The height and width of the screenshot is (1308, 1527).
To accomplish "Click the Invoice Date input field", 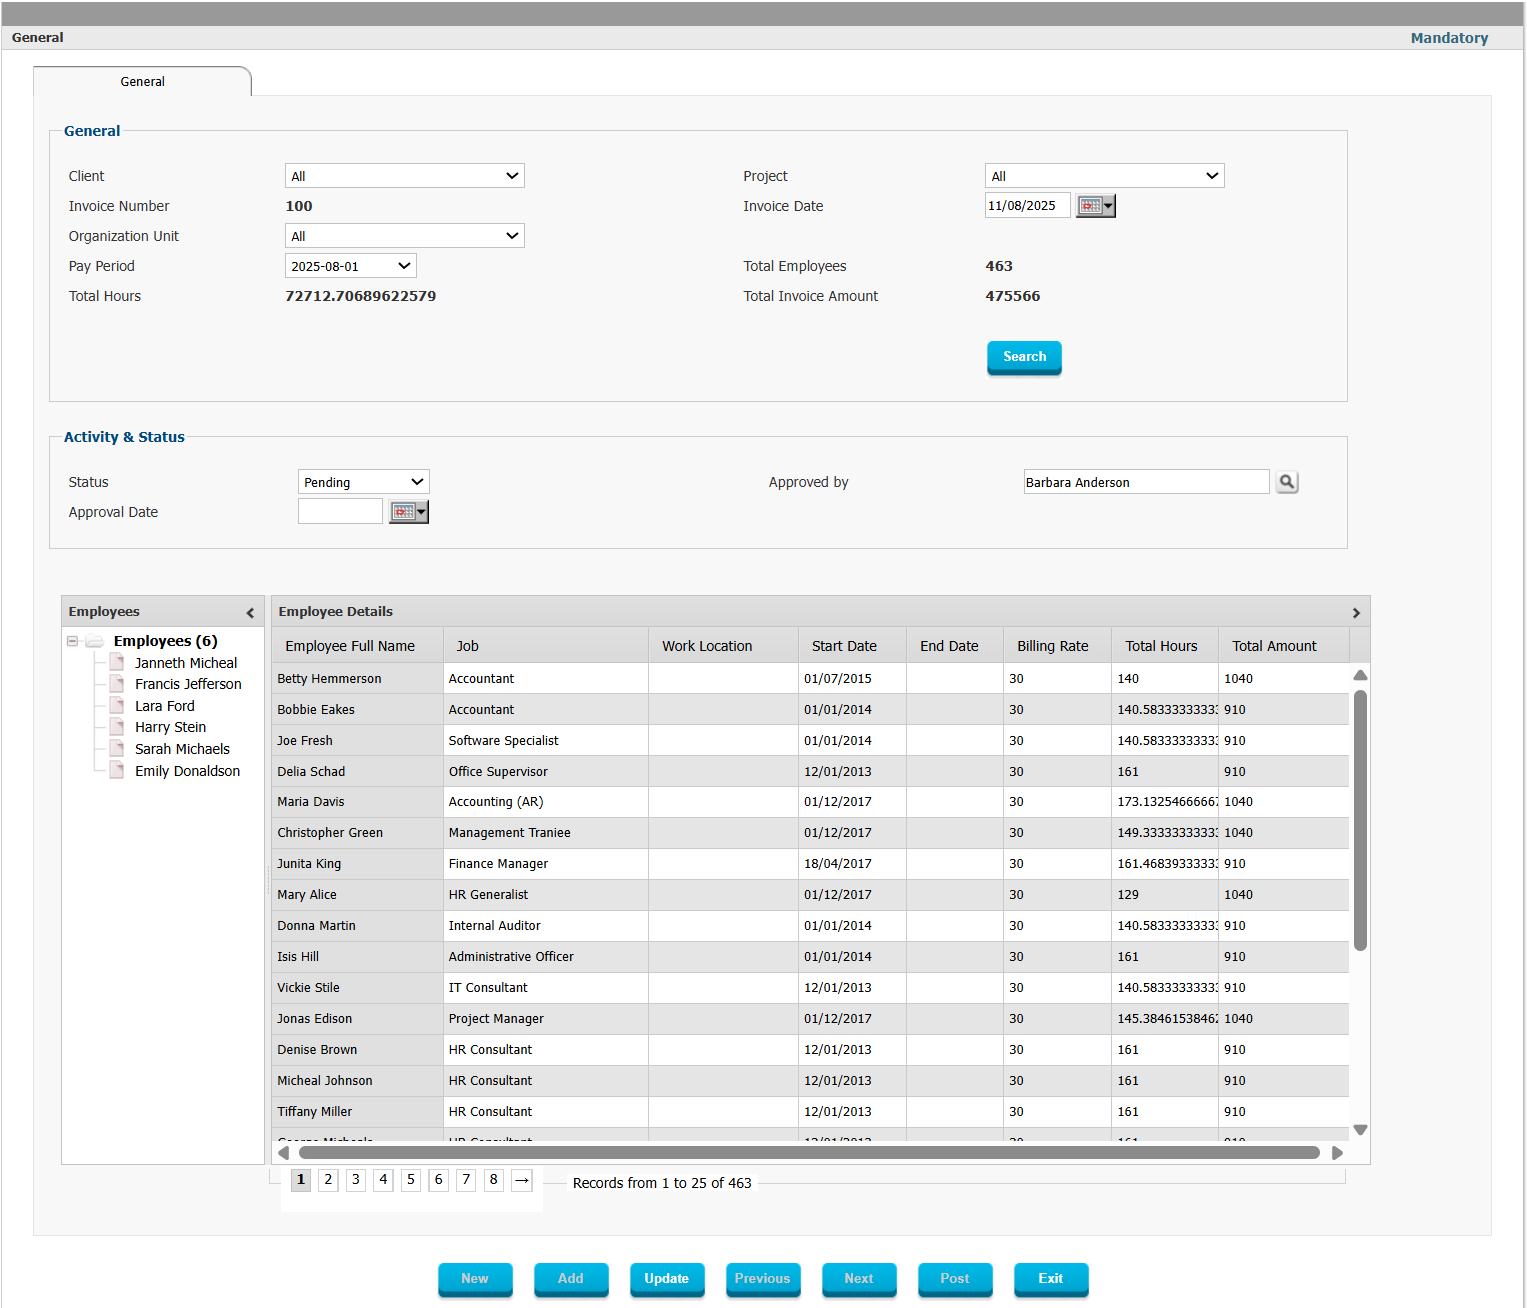I will coord(1027,206).
